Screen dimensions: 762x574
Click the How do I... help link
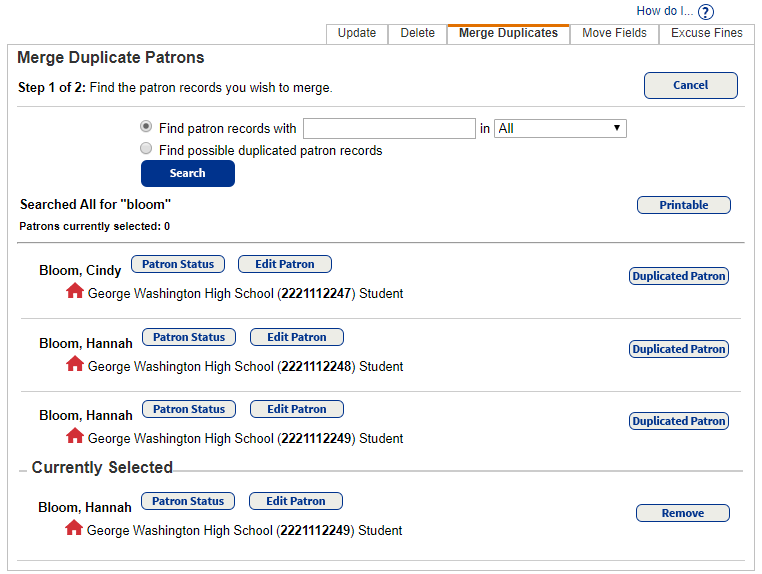(x=664, y=11)
